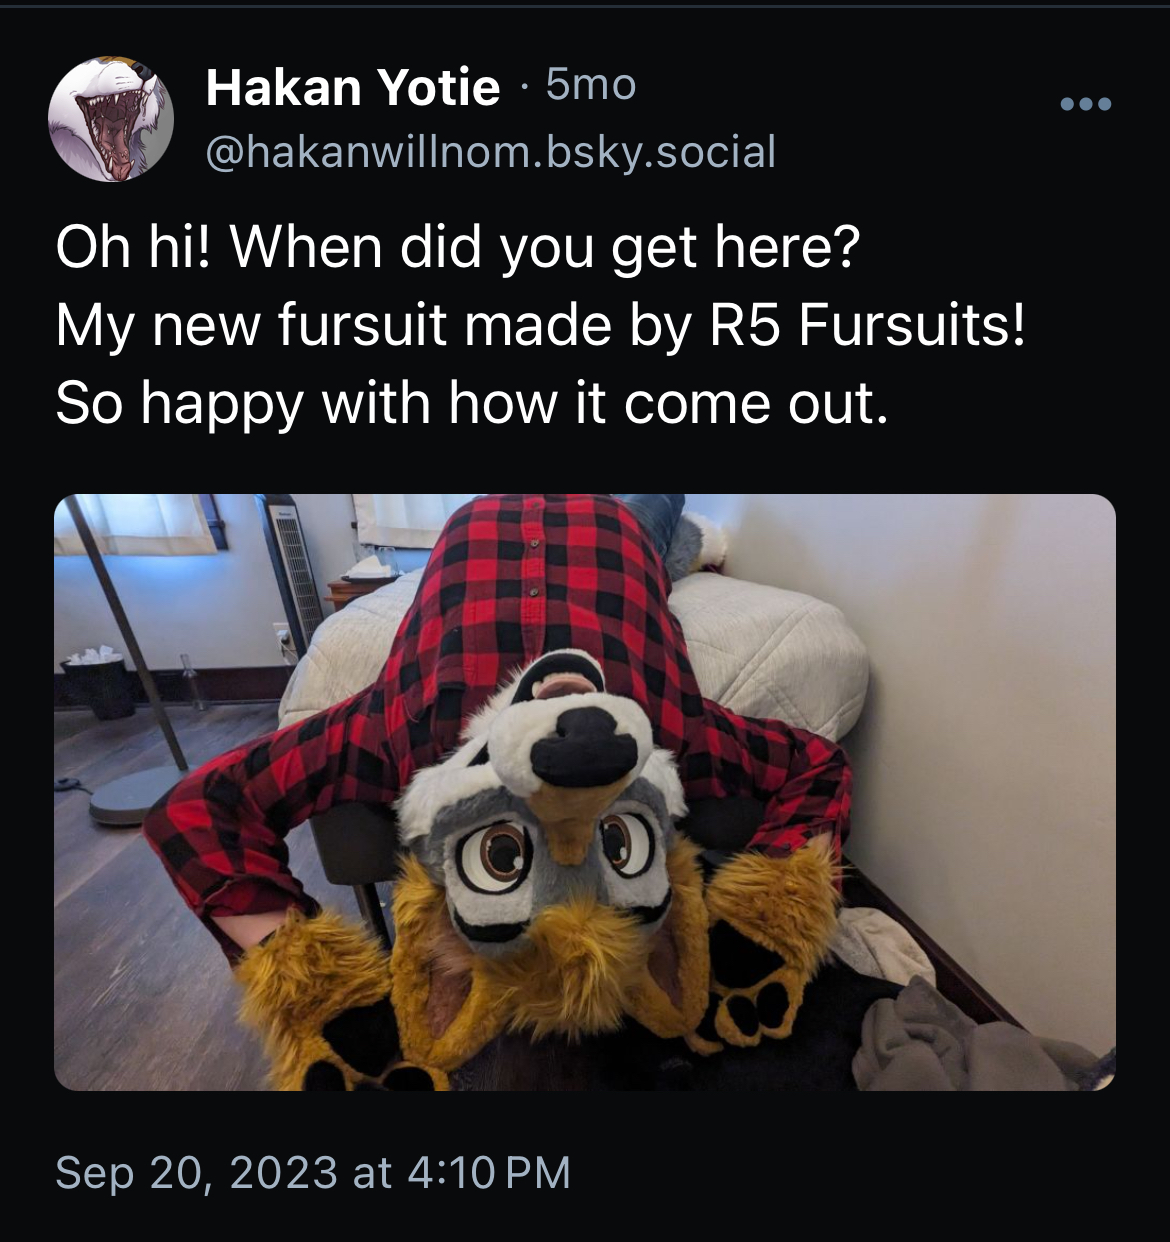
Task: Open the Hakan Yotie display name link
Action: 352,87
